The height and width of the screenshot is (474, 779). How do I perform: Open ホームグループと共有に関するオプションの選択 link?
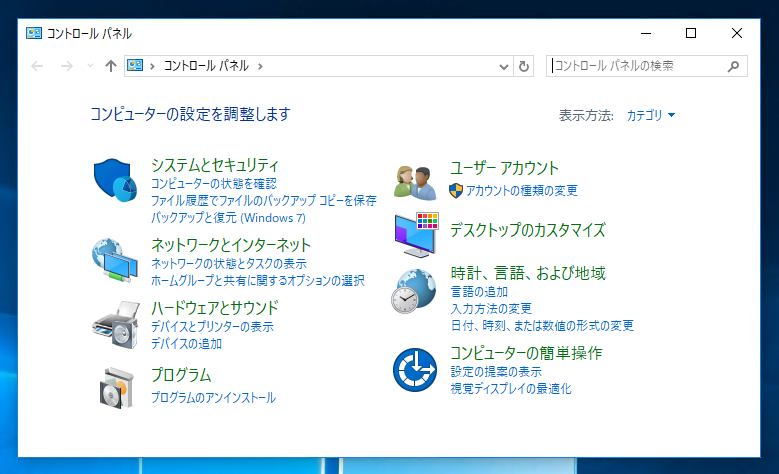[258, 281]
